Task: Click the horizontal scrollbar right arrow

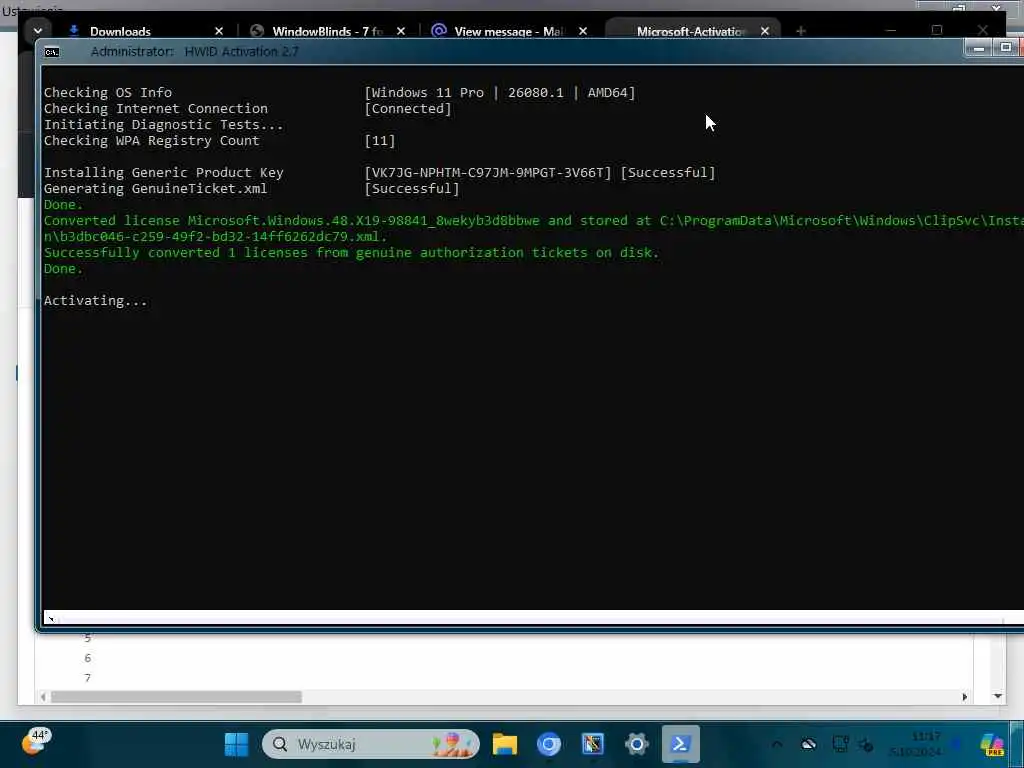Action: [x=965, y=697]
